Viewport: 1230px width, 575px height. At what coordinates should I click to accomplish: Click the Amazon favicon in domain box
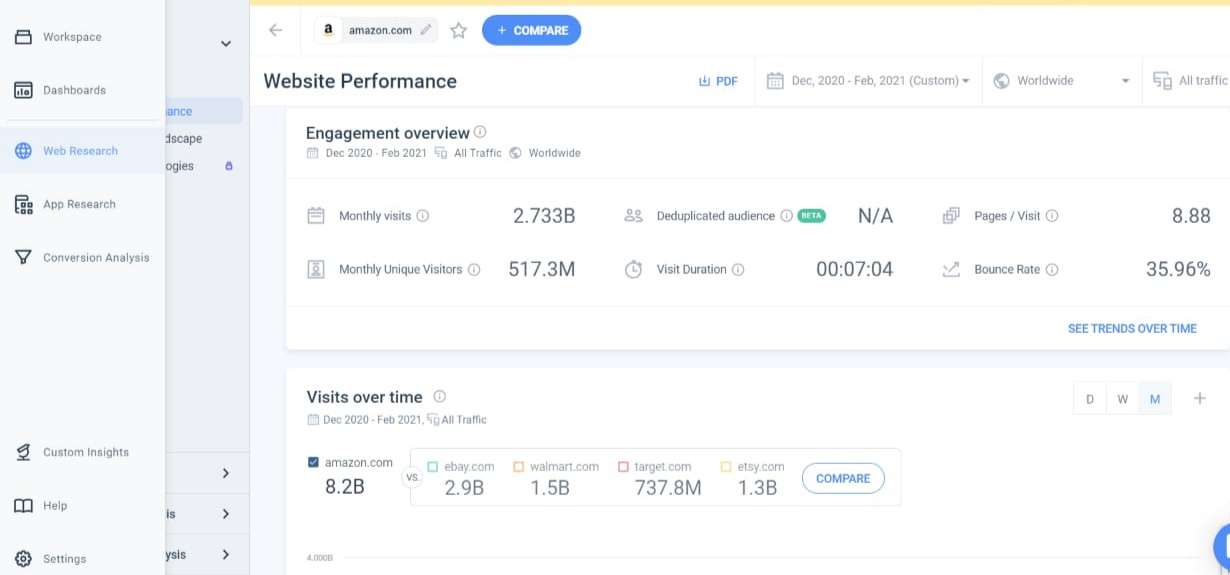click(328, 30)
